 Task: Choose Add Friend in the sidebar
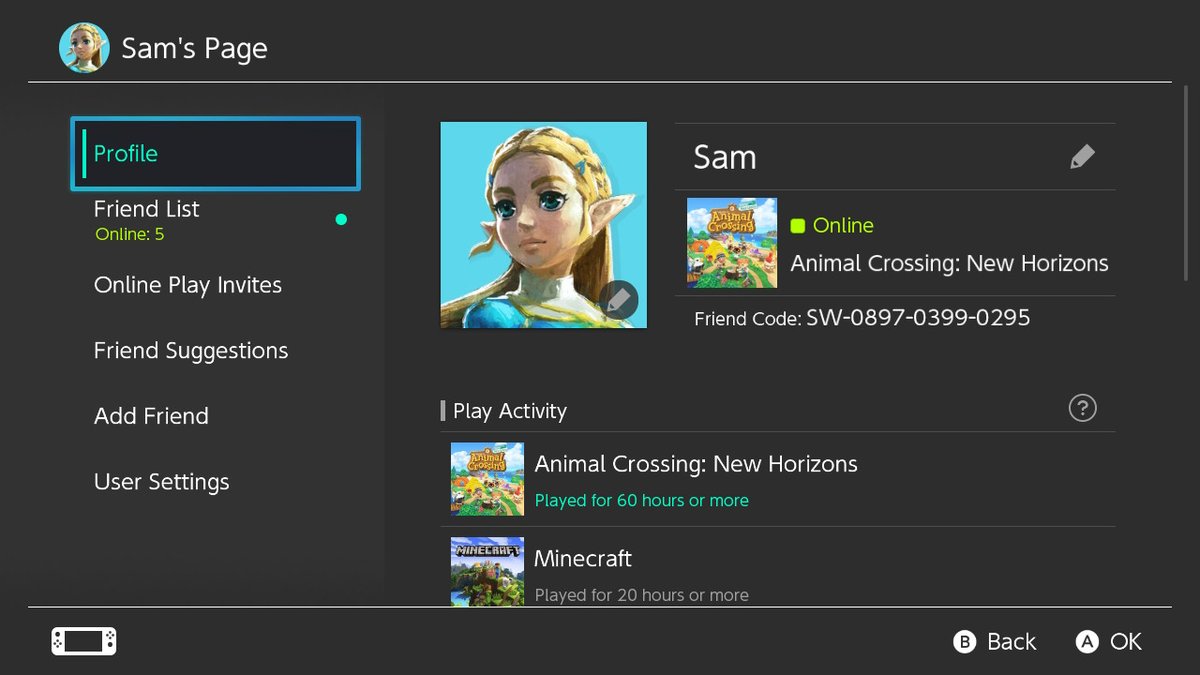point(151,416)
